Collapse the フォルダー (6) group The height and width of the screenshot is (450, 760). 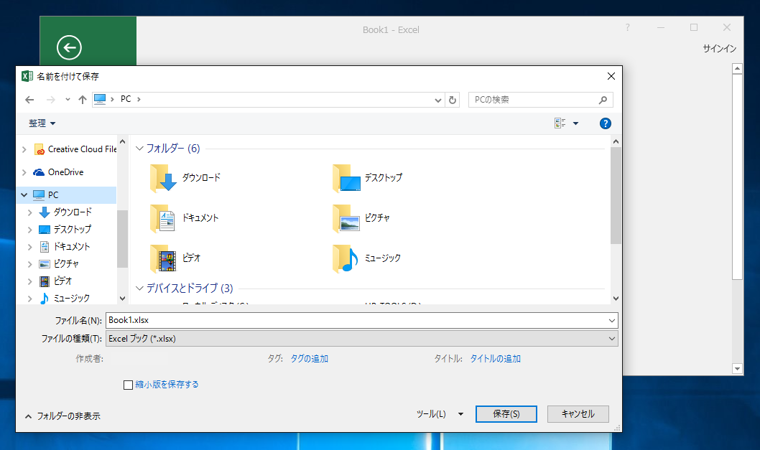[x=140, y=148]
